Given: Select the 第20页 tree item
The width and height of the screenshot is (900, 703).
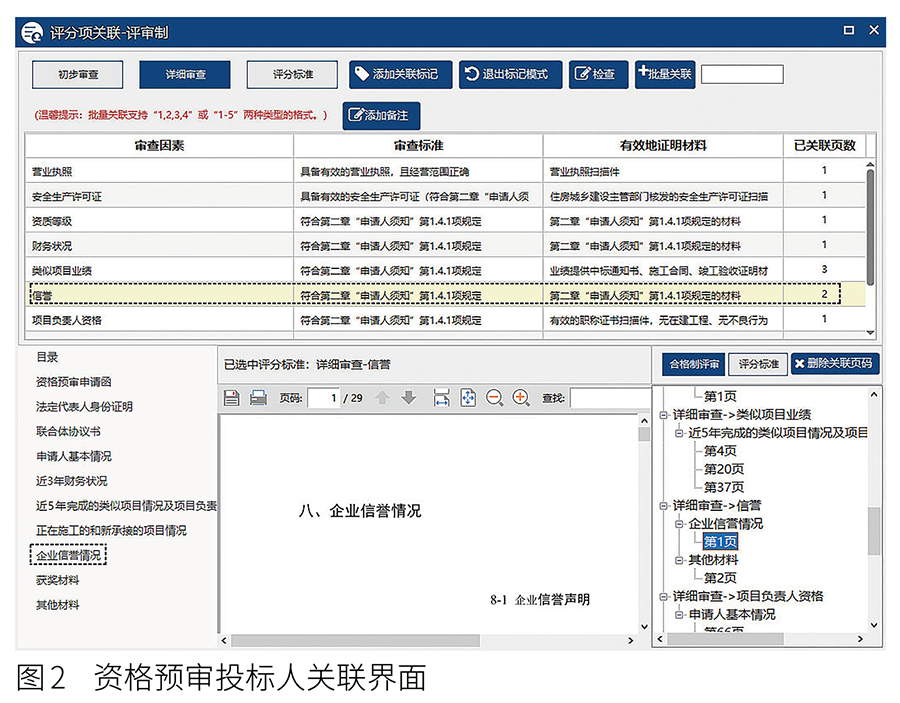Looking at the screenshot, I should (723, 469).
